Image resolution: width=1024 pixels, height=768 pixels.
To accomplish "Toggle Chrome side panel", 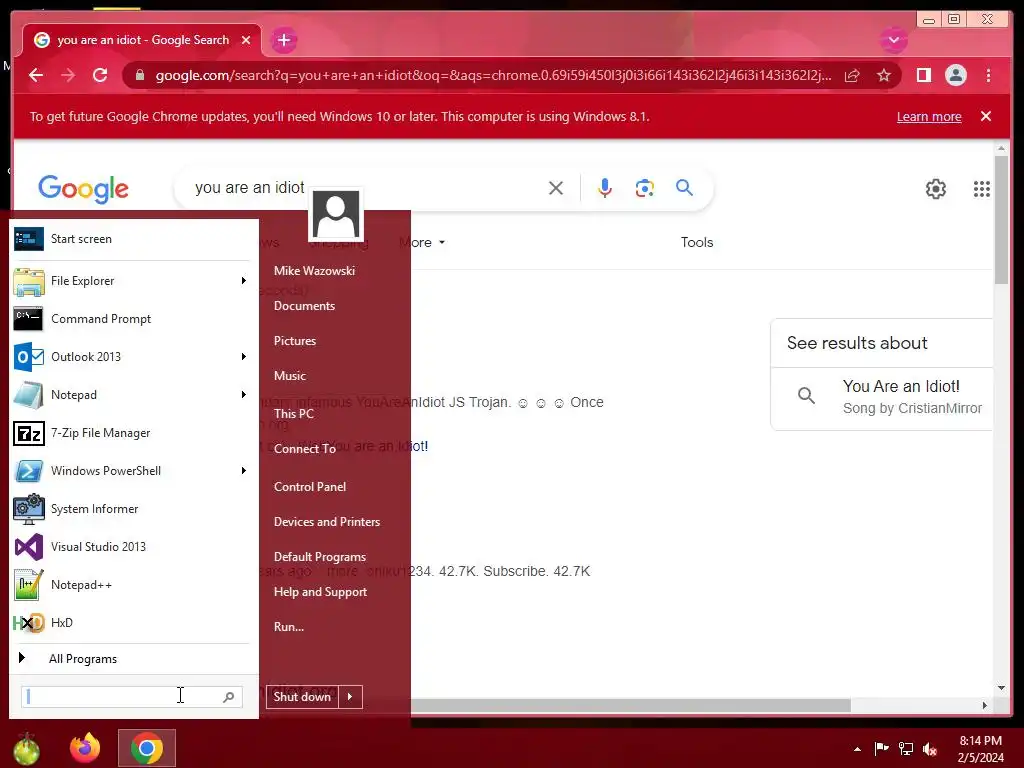I will [x=923, y=75].
